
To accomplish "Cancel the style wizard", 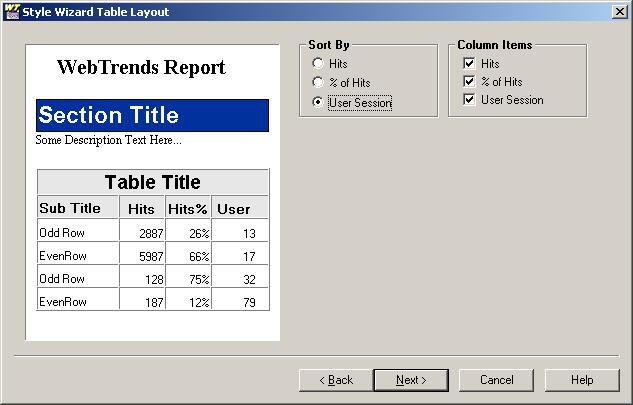I will click(497, 380).
